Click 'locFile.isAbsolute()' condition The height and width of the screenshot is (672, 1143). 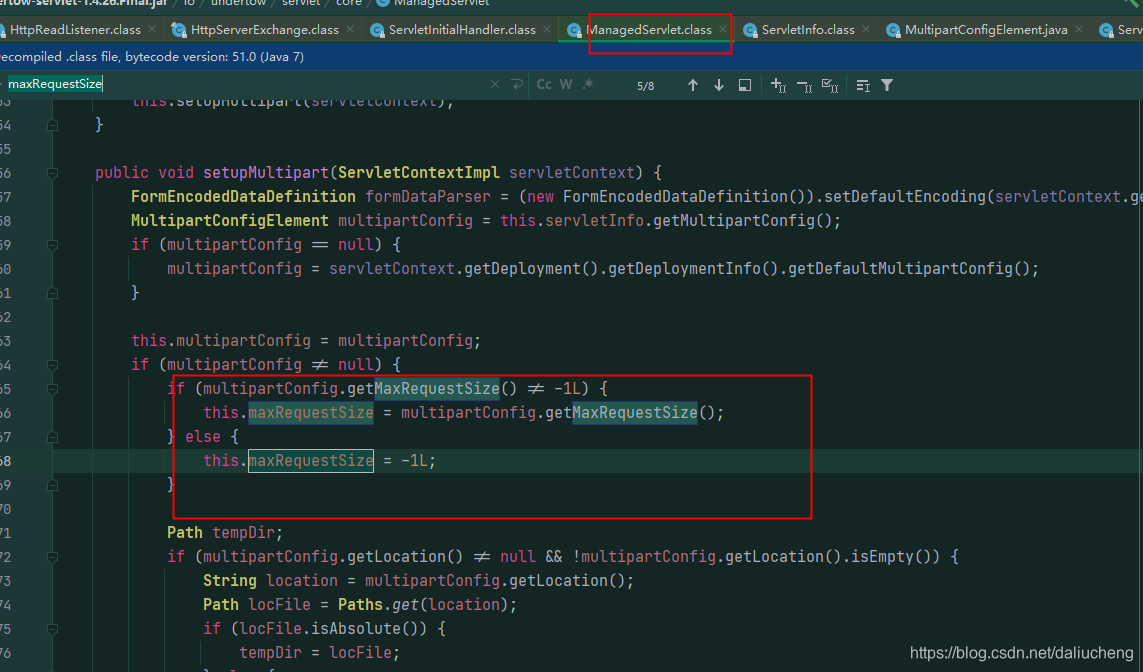(332, 629)
